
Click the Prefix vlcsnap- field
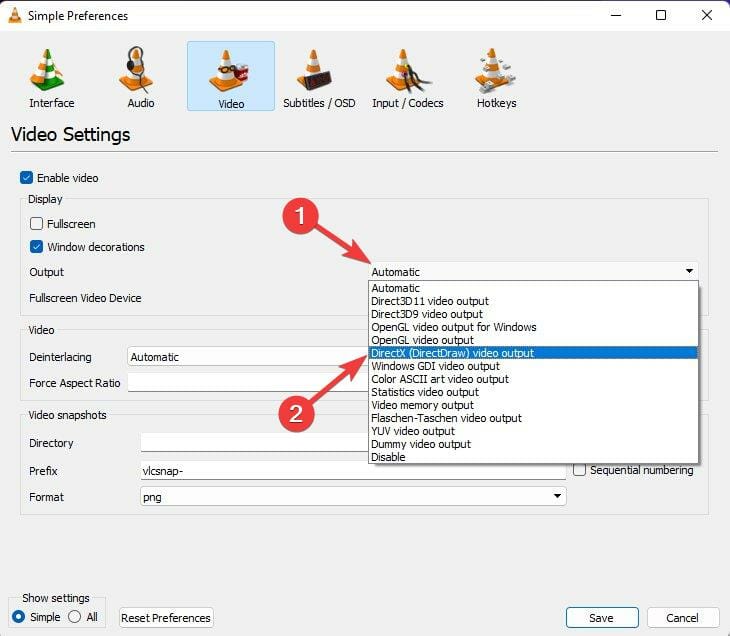tap(353, 470)
